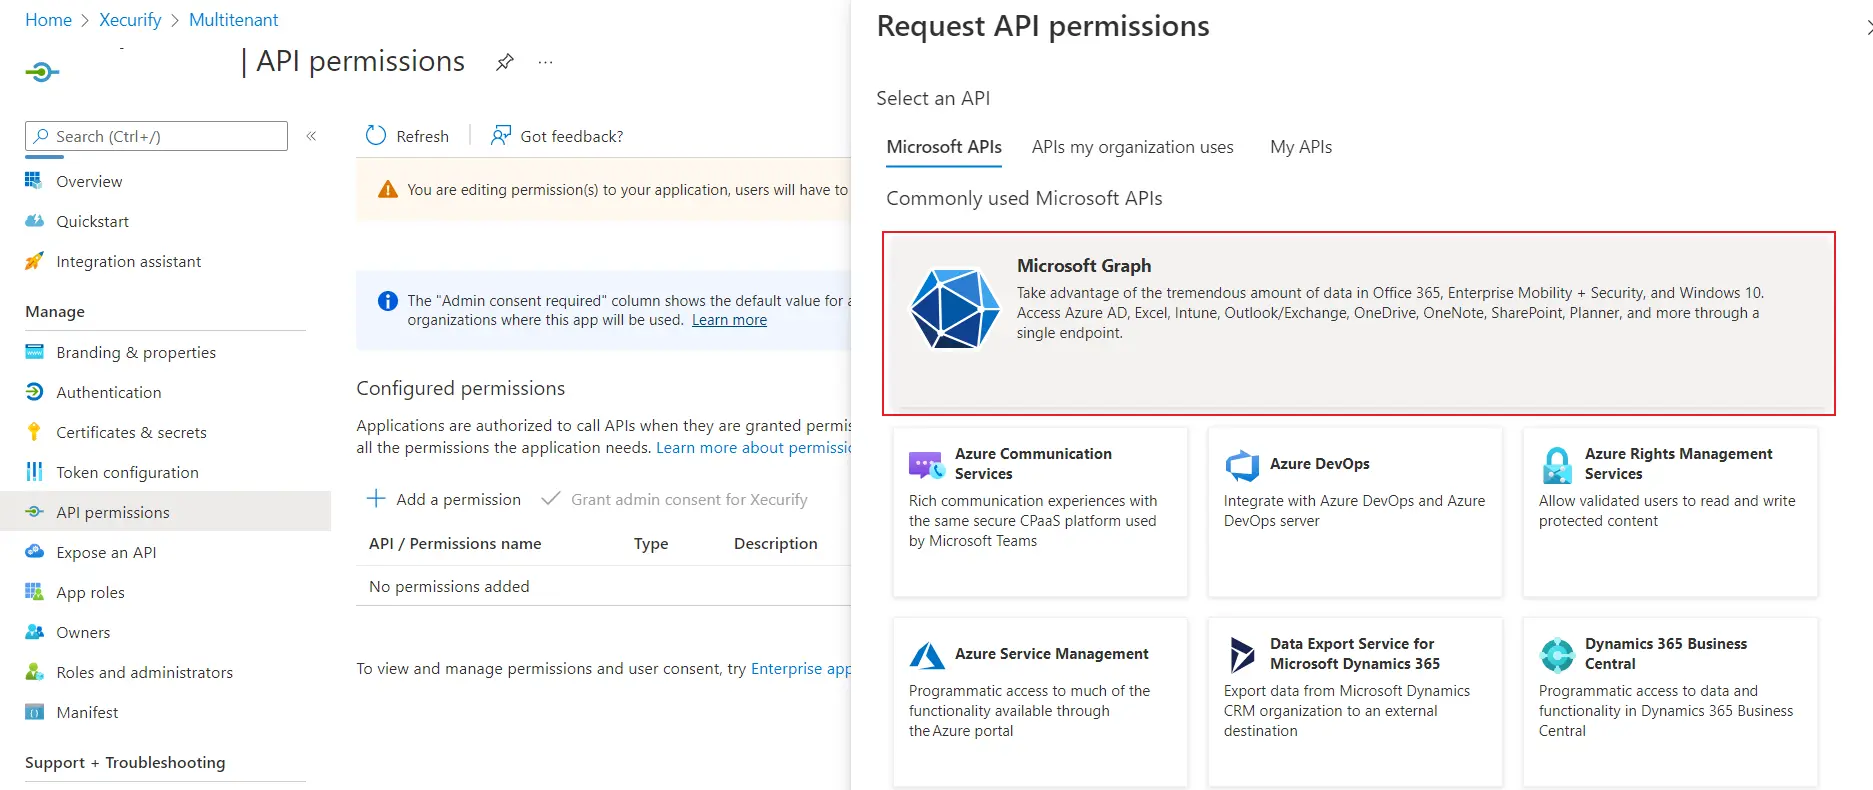Click the Roles and administrators icon
The width and height of the screenshot is (1873, 790).
click(x=34, y=672)
